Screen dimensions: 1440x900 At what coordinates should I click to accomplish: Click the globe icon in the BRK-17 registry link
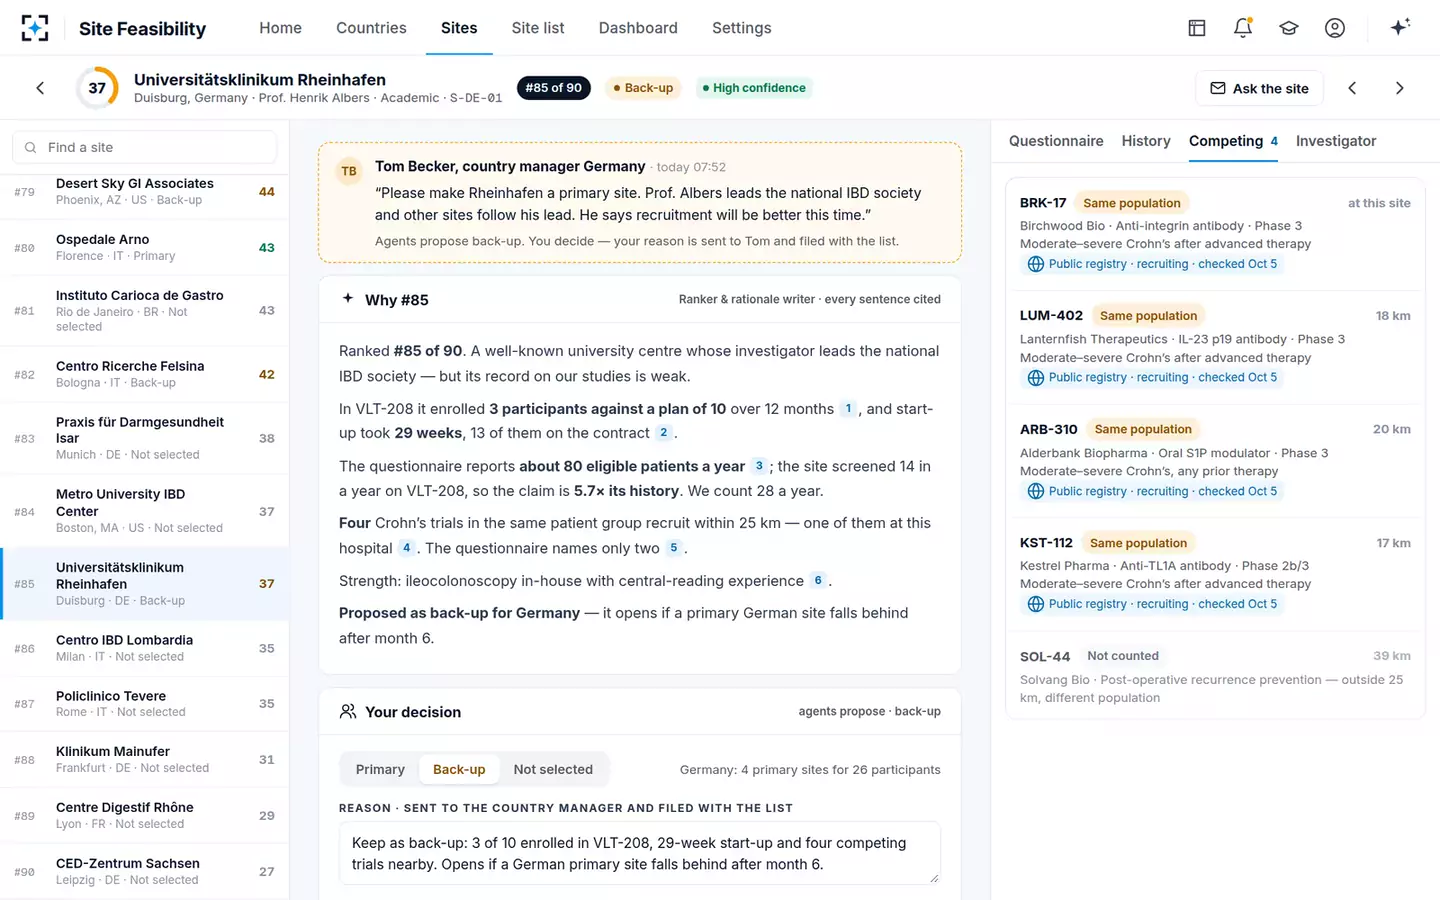[1036, 264]
